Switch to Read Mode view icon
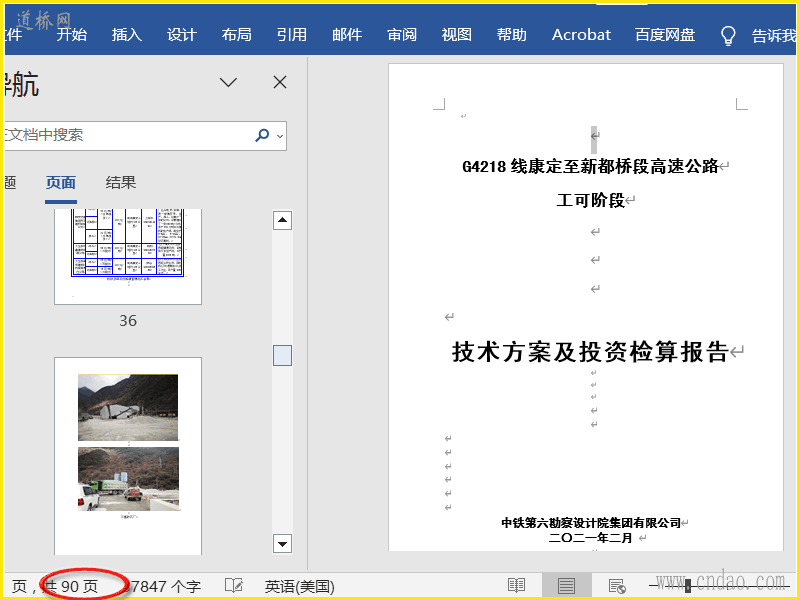The image size is (800, 600). click(x=516, y=586)
